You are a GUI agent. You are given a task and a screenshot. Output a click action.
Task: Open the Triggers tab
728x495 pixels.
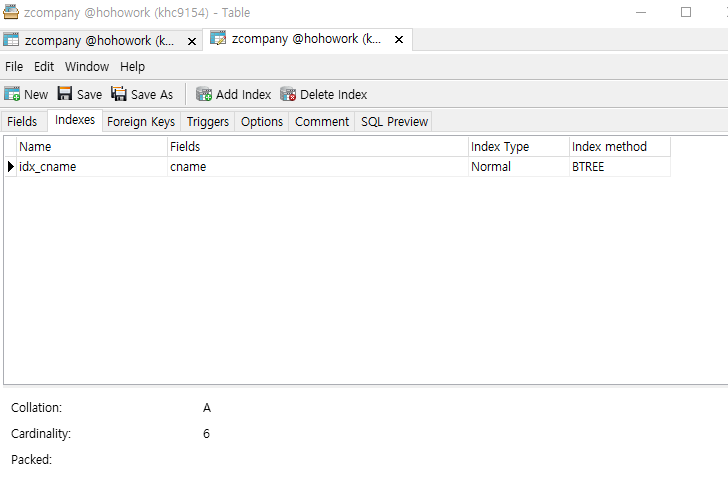pos(208,121)
